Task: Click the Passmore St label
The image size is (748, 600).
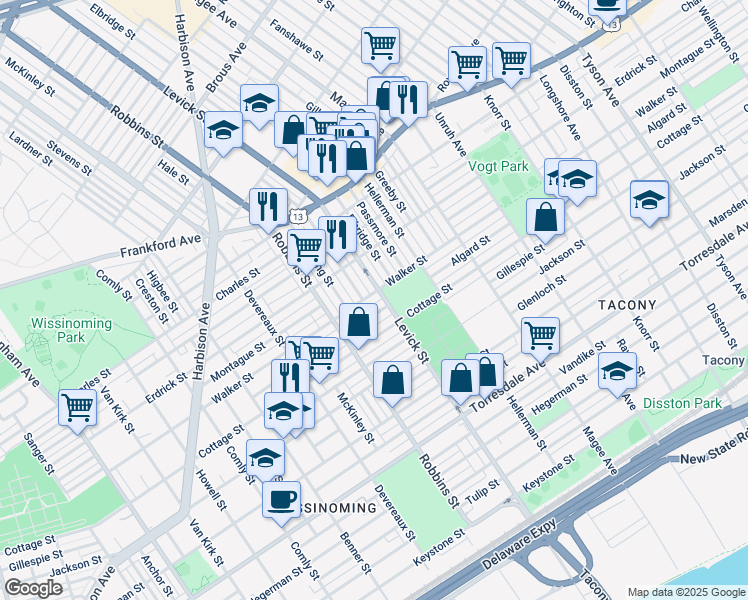Action: [376, 229]
